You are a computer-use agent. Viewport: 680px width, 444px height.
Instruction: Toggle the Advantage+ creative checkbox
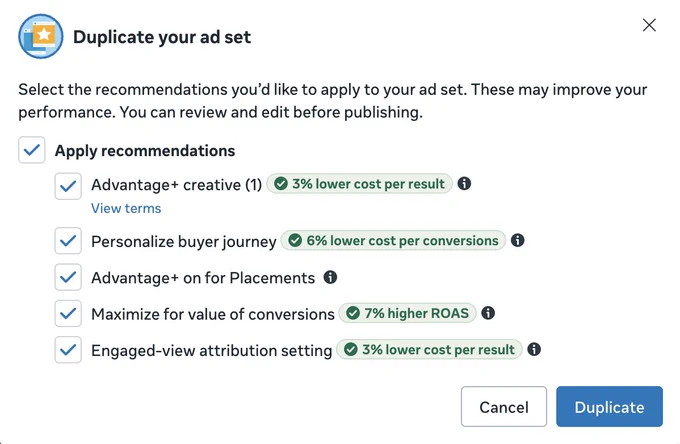(x=68, y=186)
